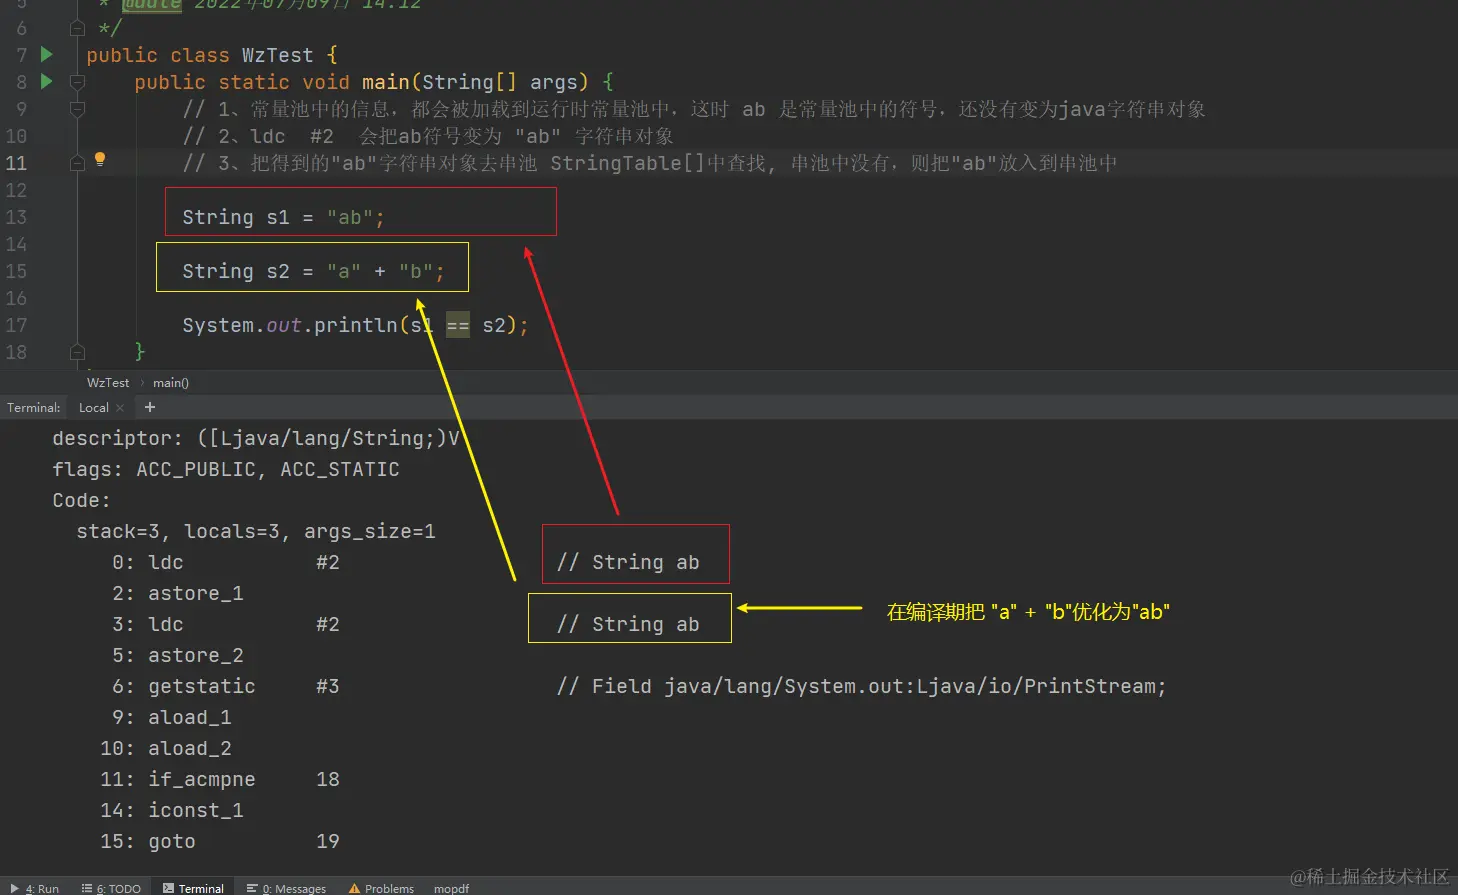Toggle the method closing fold marker on line 18
1458x895 pixels.
click(x=77, y=352)
